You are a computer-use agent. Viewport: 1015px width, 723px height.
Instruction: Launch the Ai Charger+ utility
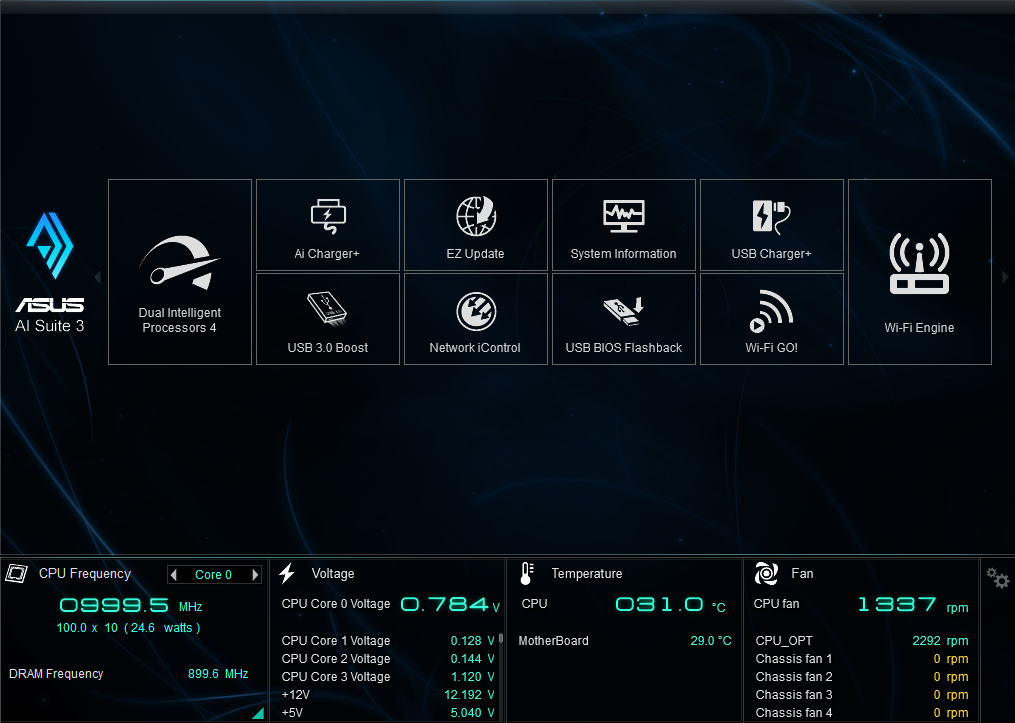coord(327,225)
